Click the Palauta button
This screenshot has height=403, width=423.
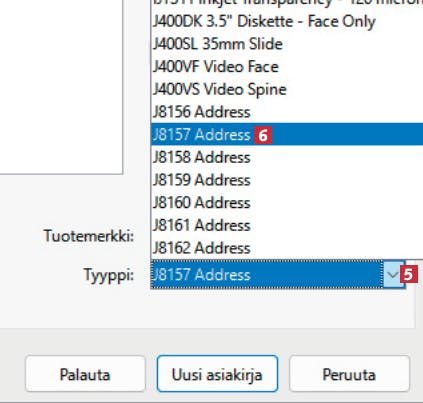pyautogui.click(x=85, y=374)
